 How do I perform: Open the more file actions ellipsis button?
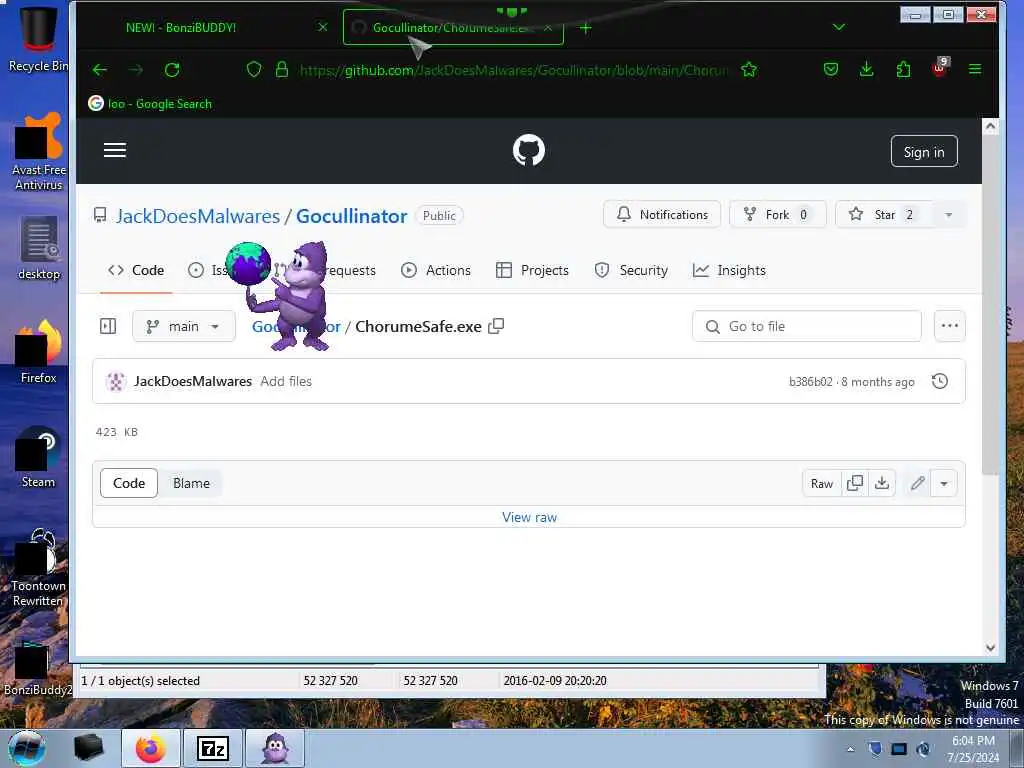click(950, 326)
